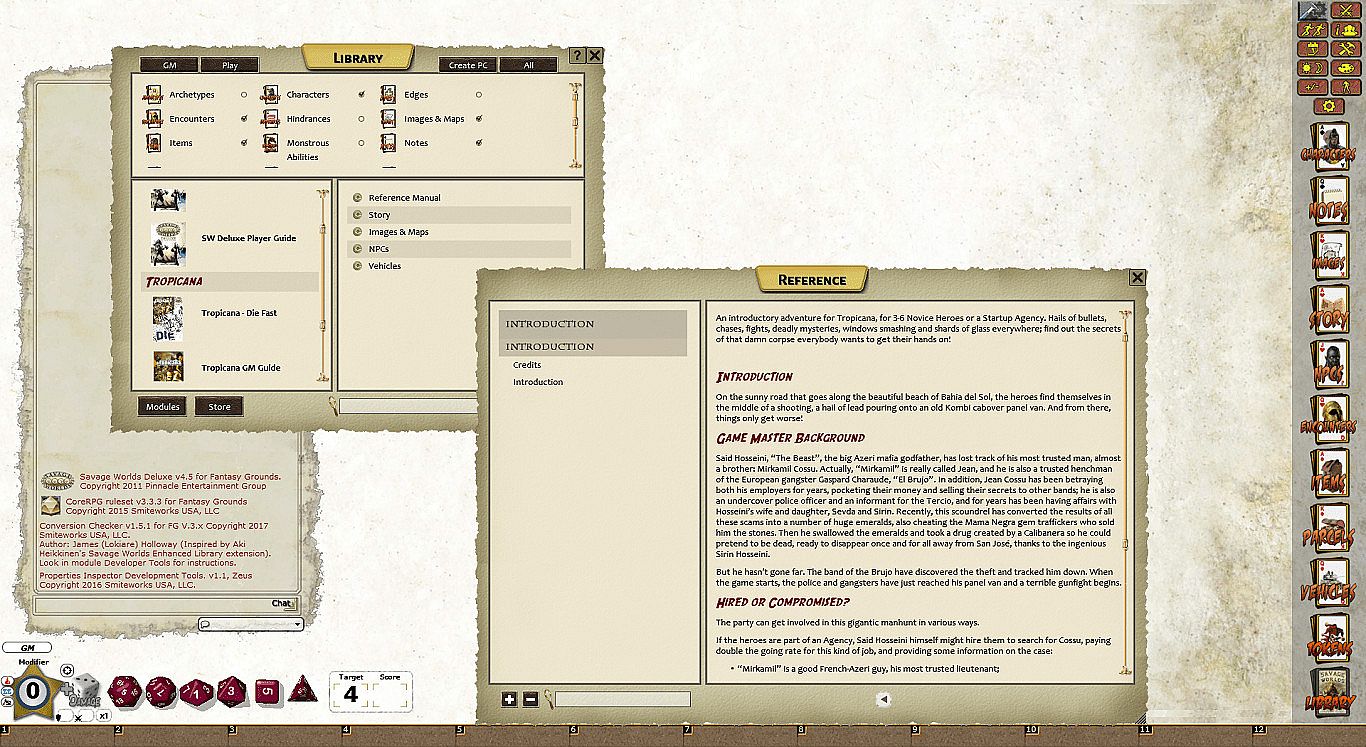Uncheck the Items category in Library
1366x747 pixels.
point(243,143)
